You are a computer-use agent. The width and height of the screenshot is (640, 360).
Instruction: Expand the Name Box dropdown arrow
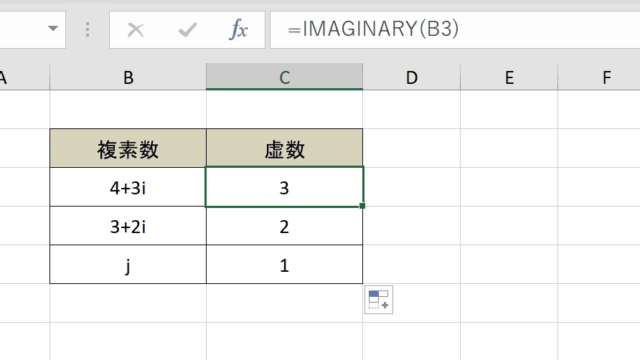pyautogui.click(x=53, y=29)
